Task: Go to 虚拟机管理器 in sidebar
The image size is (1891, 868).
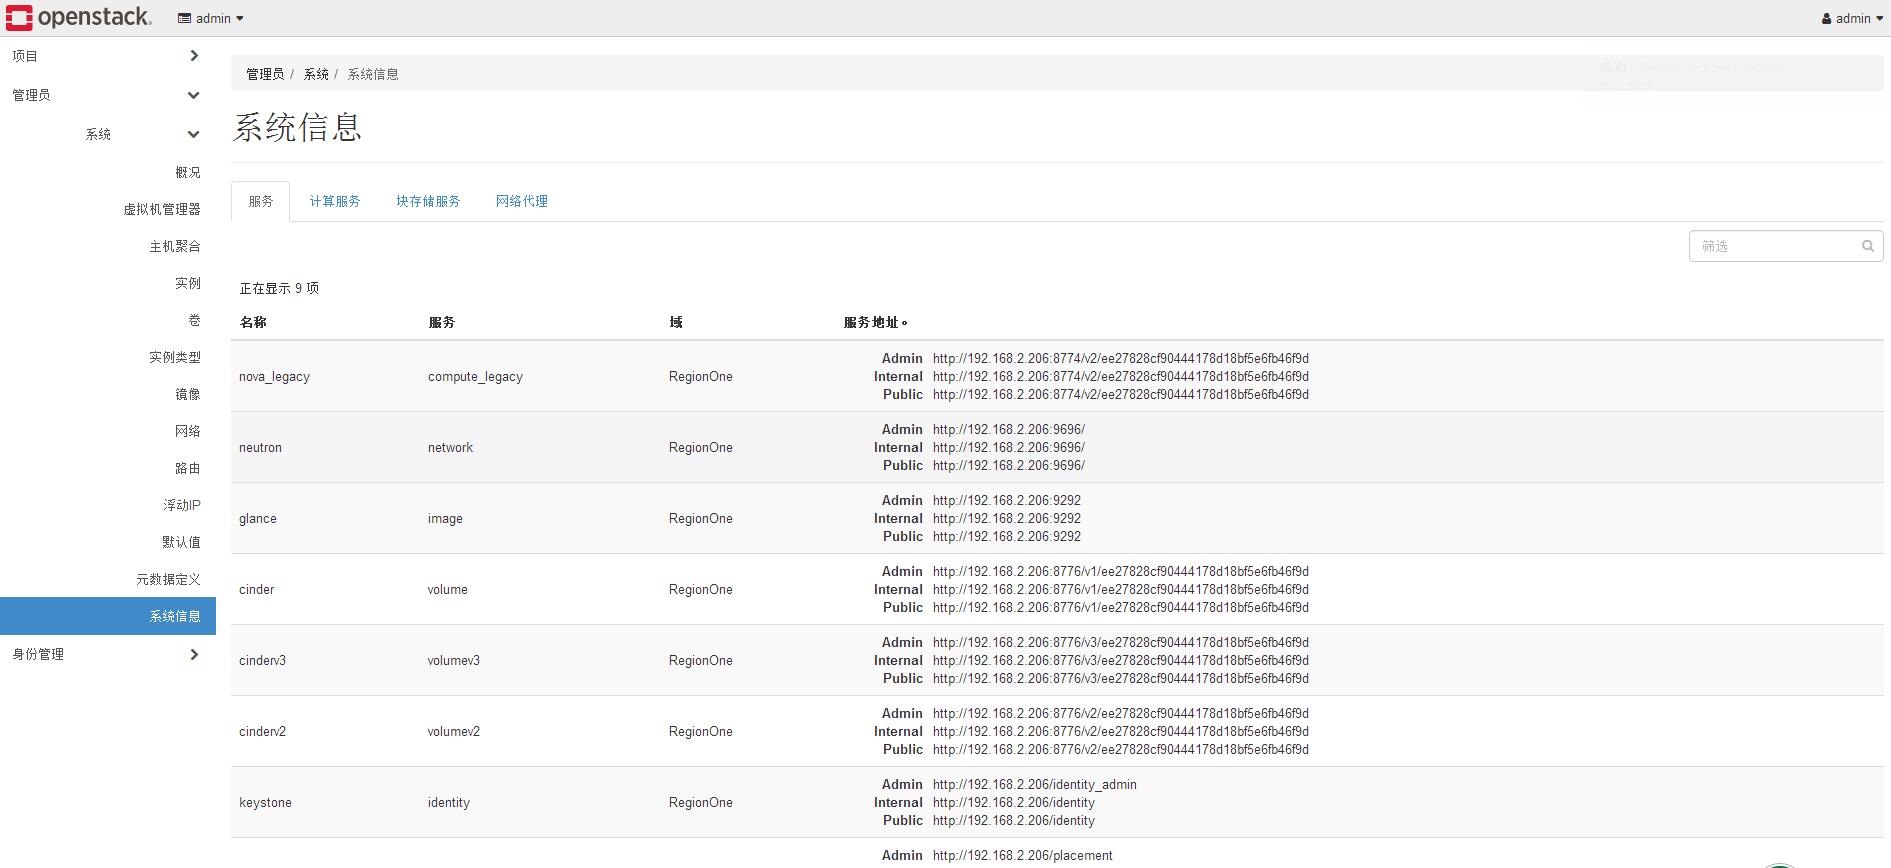Action: (x=162, y=209)
